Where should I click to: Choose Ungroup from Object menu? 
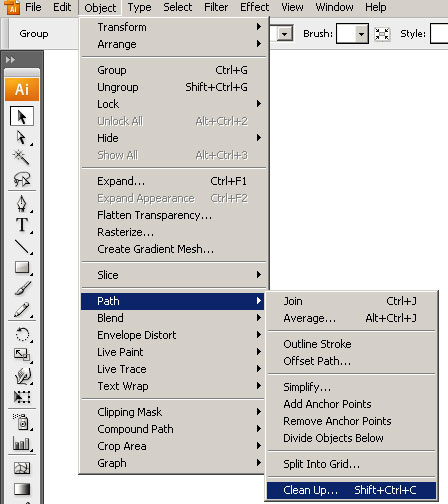(x=173, y=87)
